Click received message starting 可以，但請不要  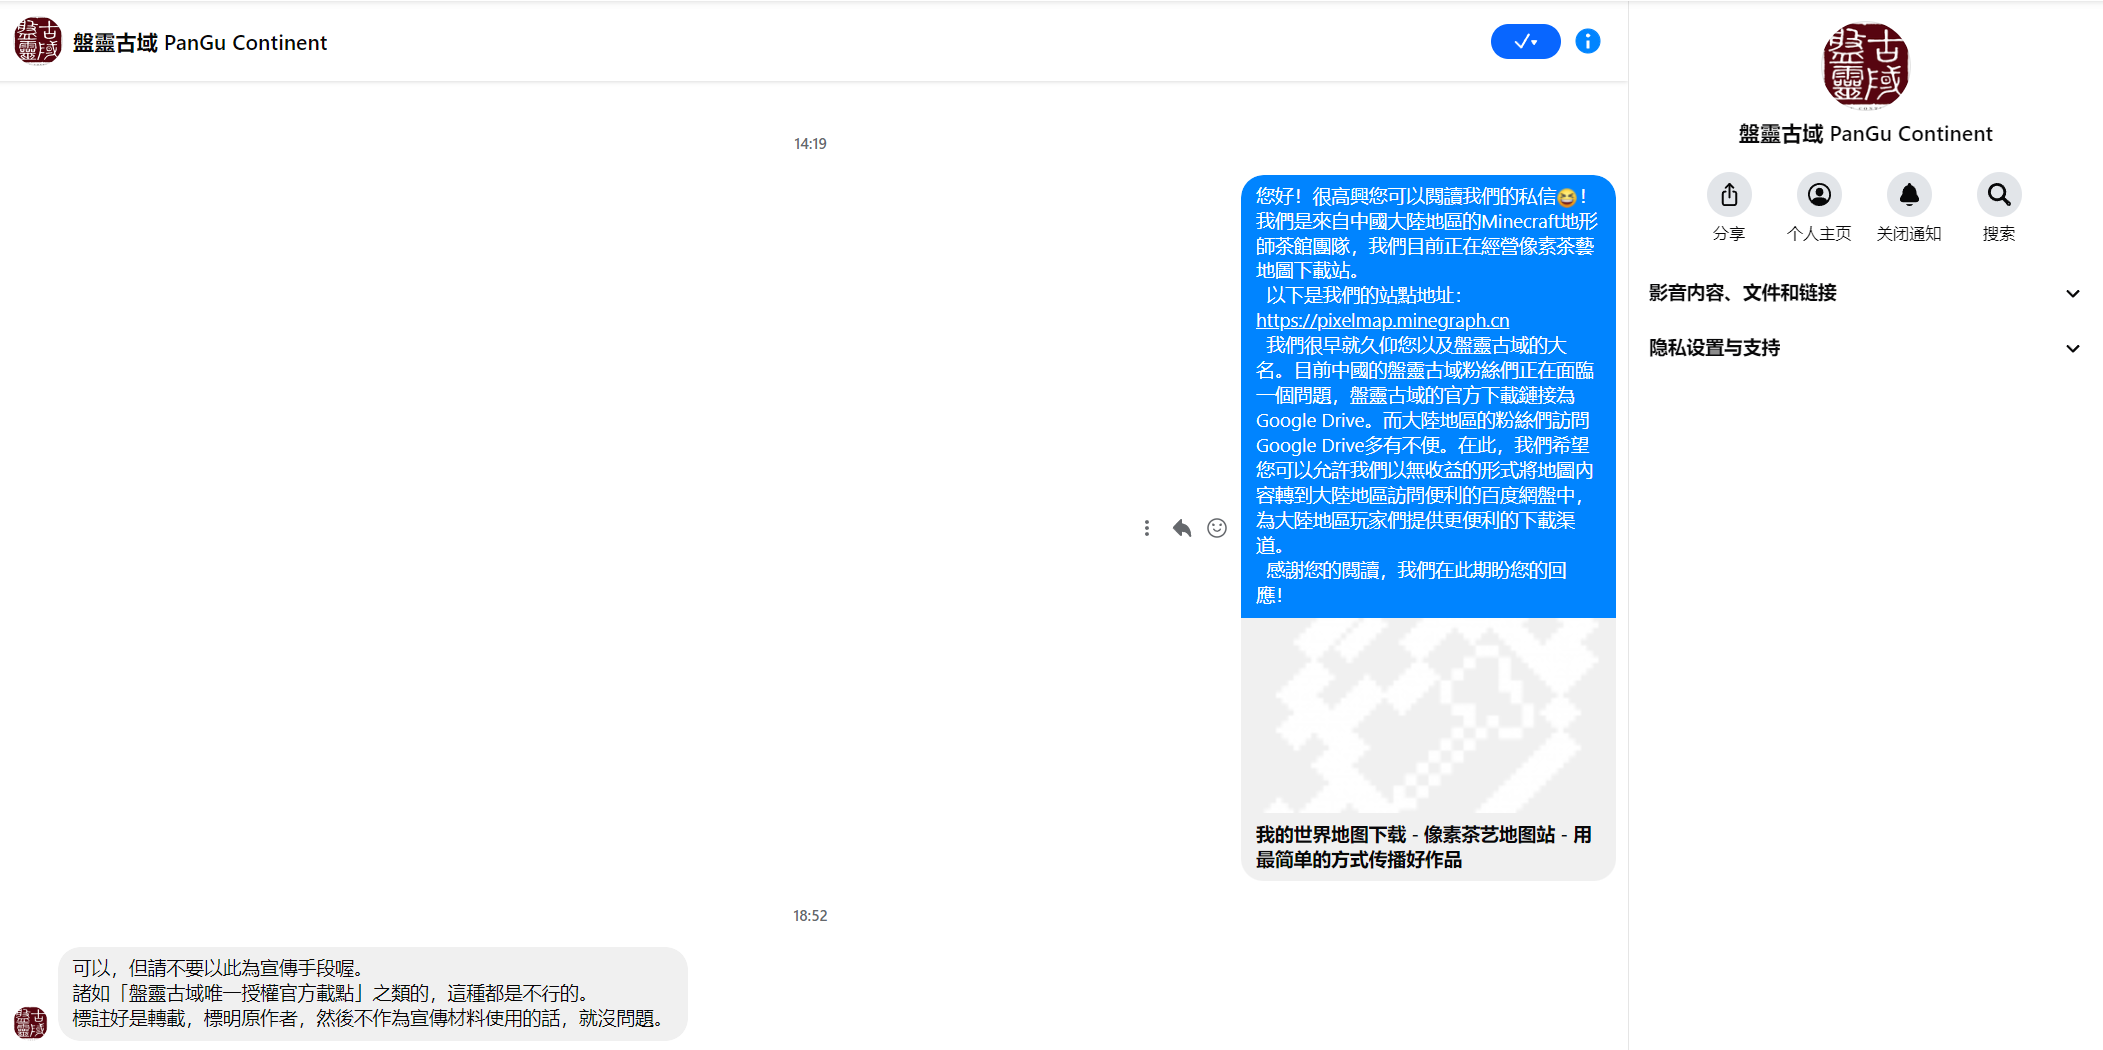373,994
